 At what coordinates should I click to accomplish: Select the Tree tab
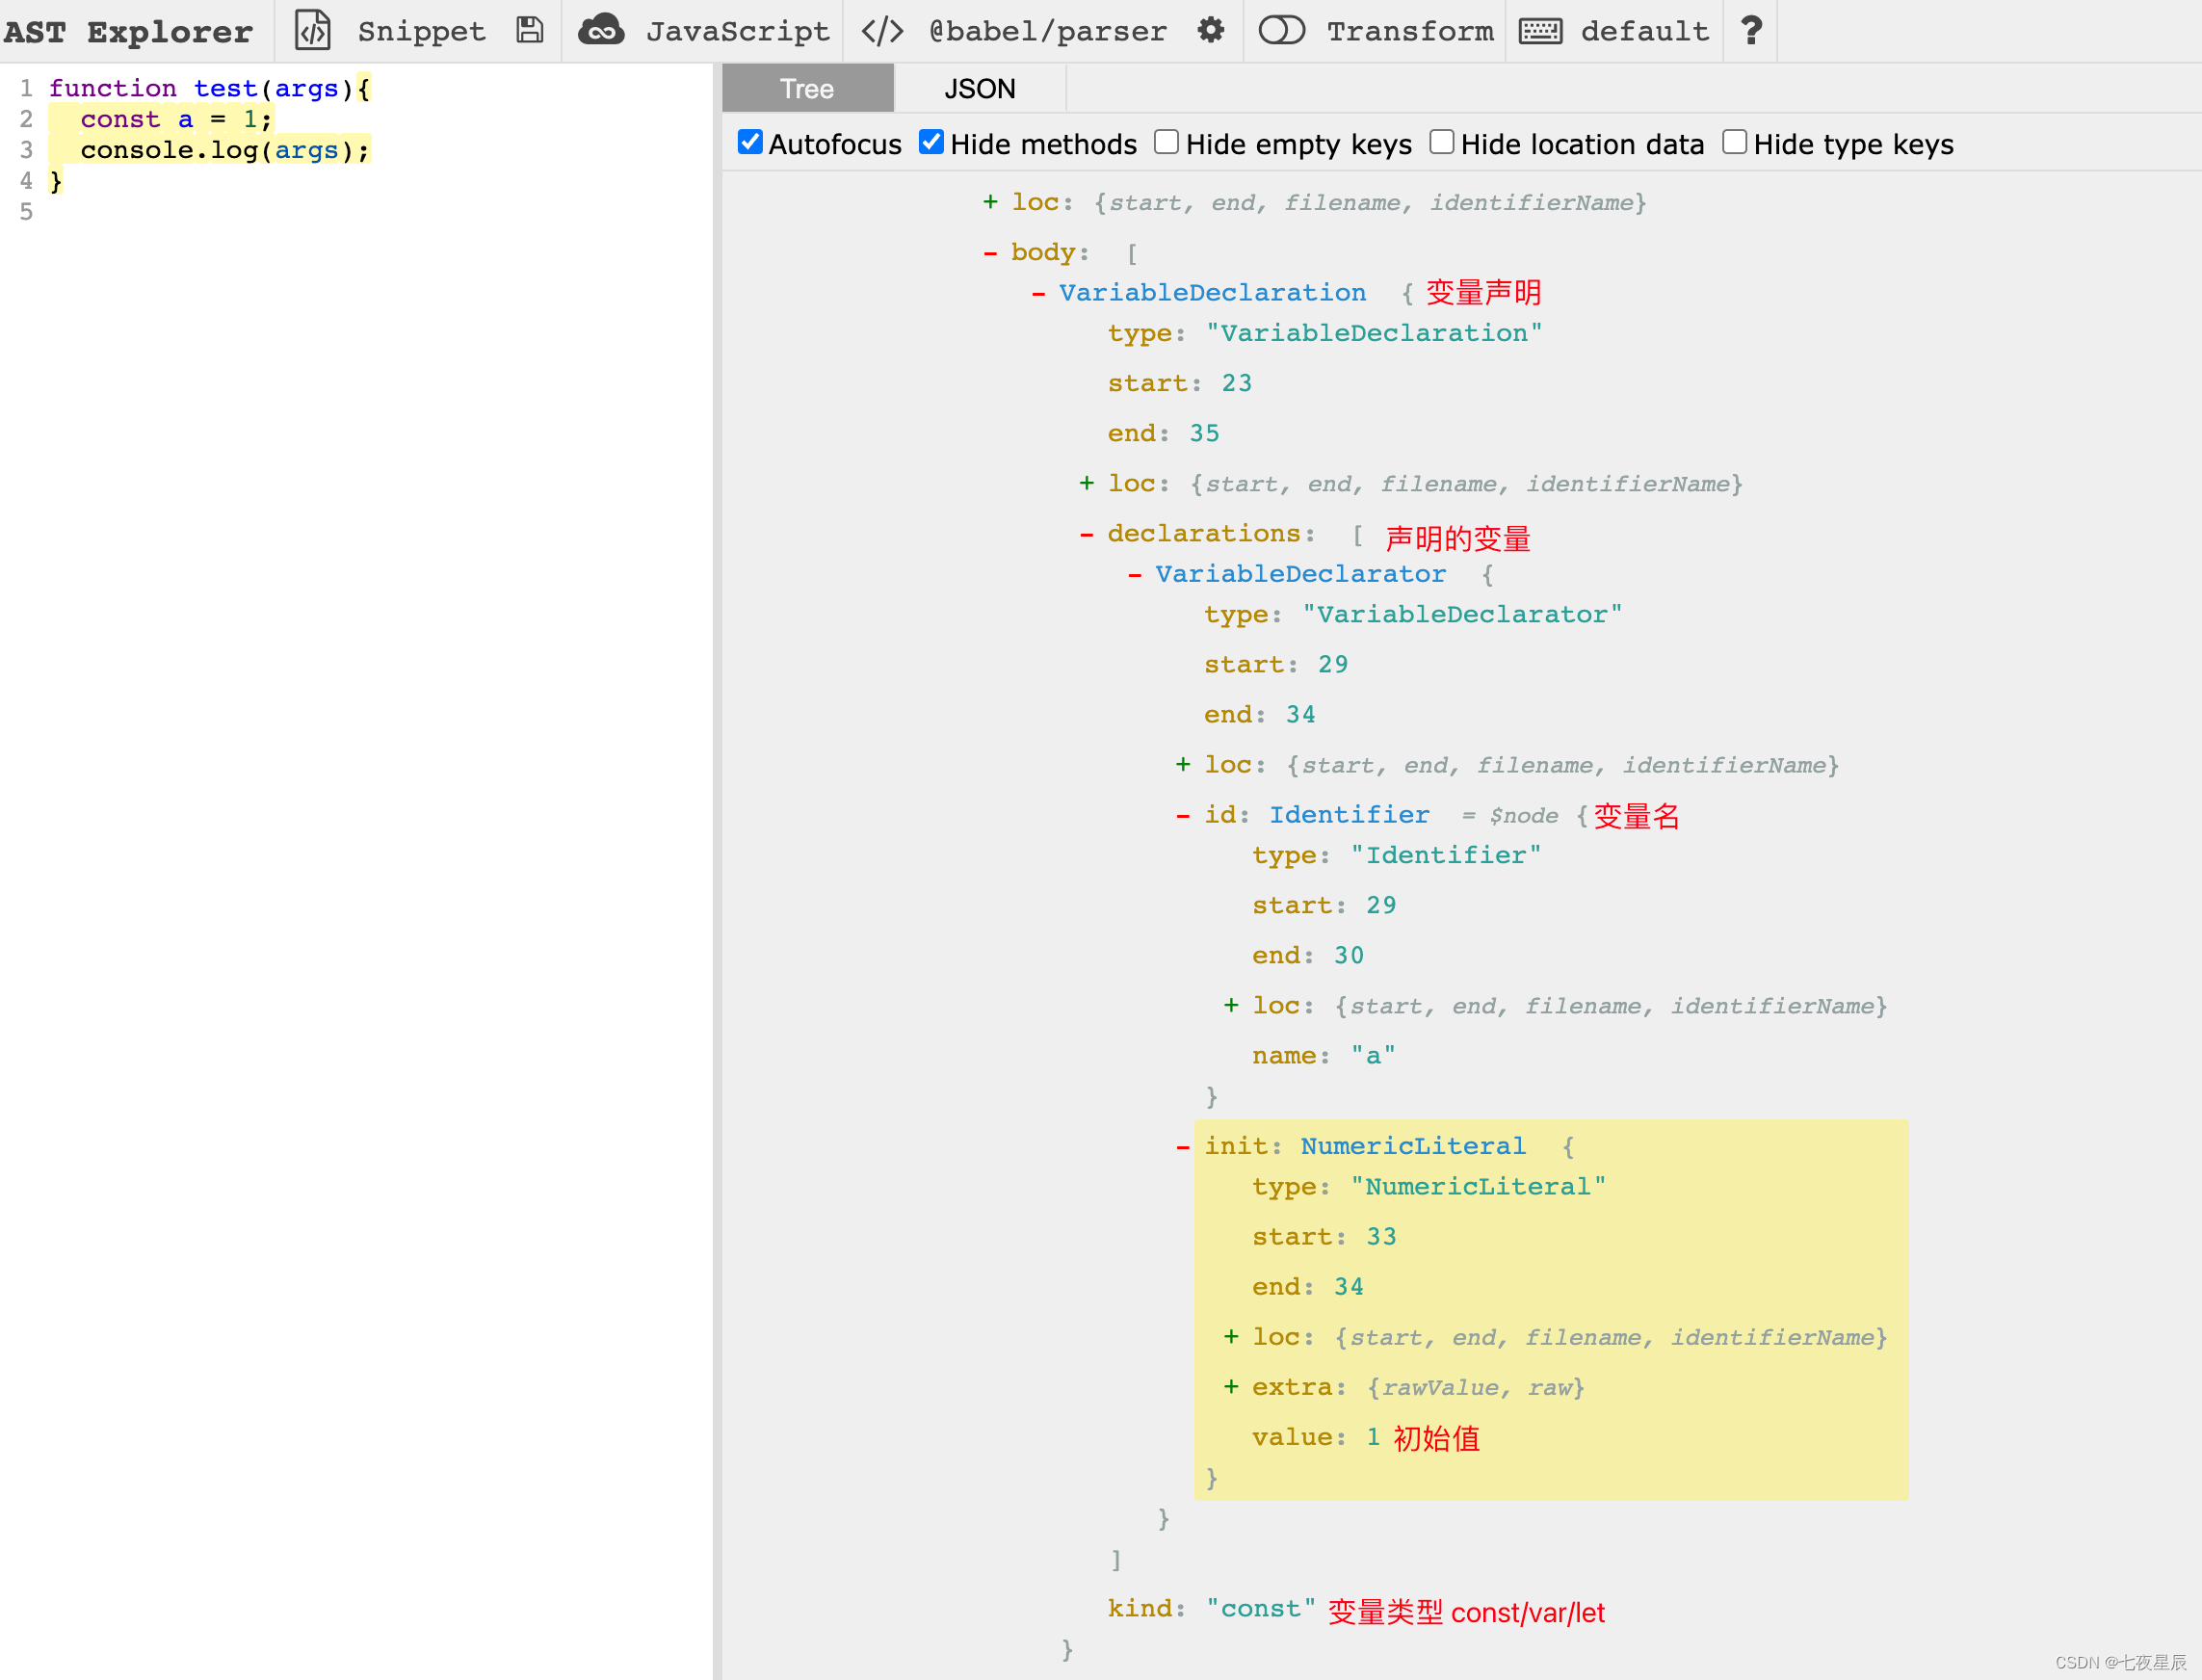[x=806, y=88]
